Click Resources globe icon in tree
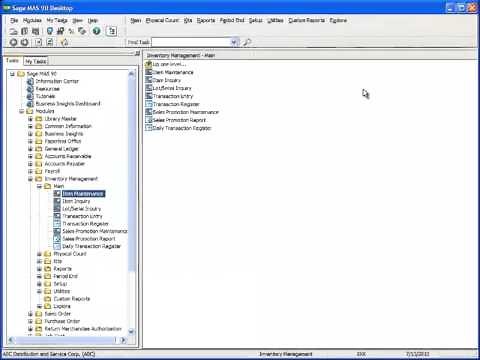This screenshot has height=360, width=480. [x=30, y=89]
